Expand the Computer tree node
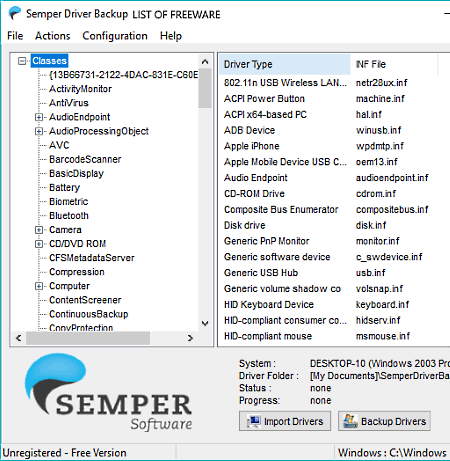450x461 pixels. 39,286
